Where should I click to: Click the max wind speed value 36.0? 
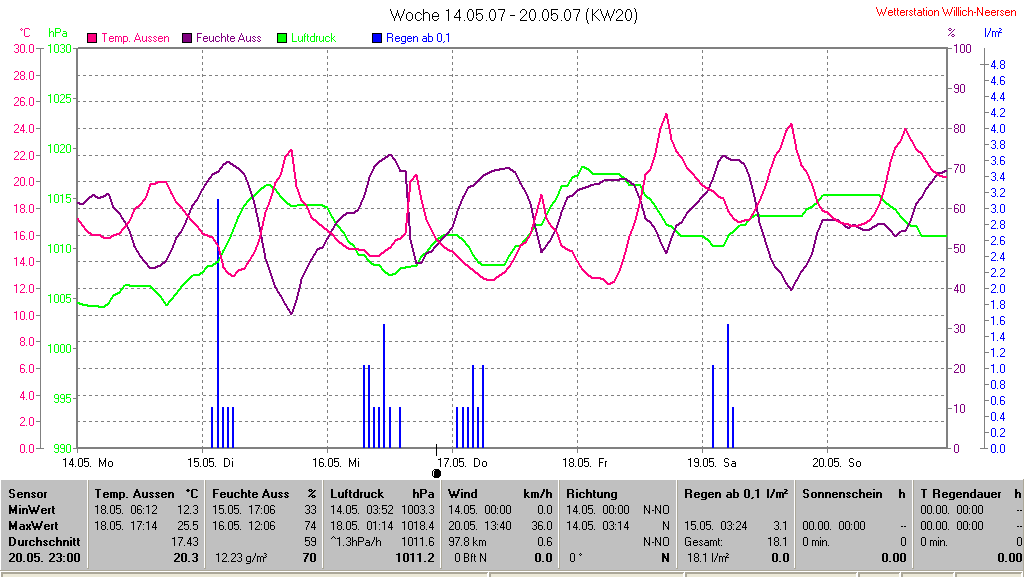pos(542,525)
